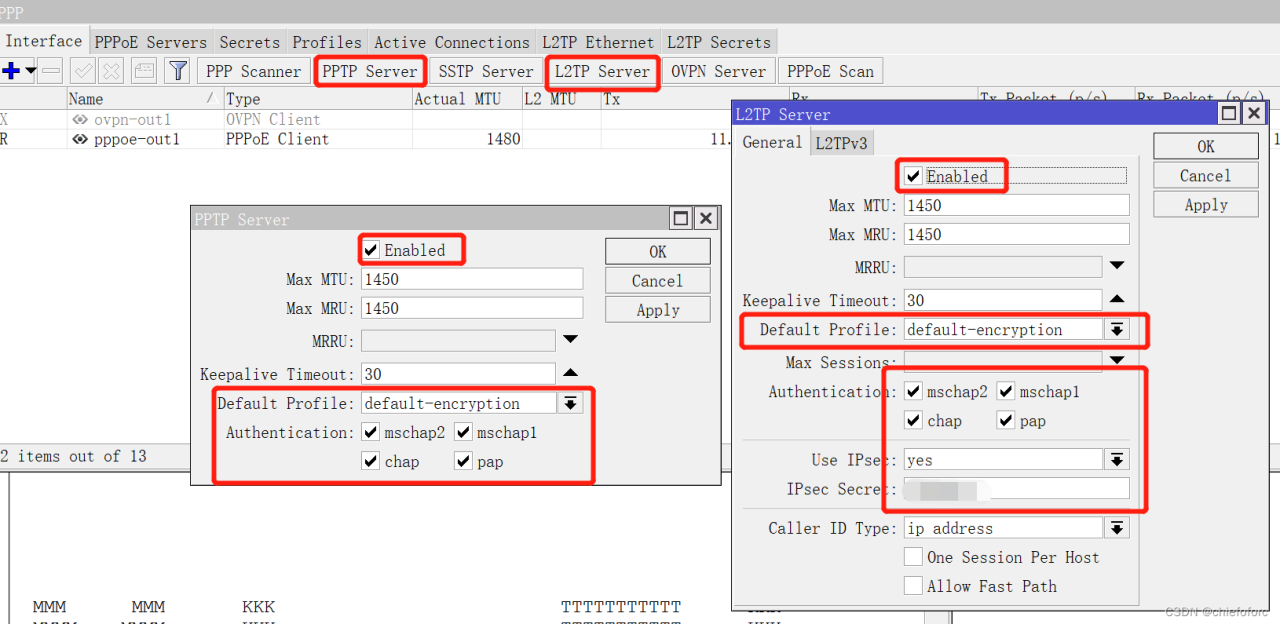Screen dimensions: 1280x624
Task: Click the Comment toolbar icon
Action: (x=144, y=71)
